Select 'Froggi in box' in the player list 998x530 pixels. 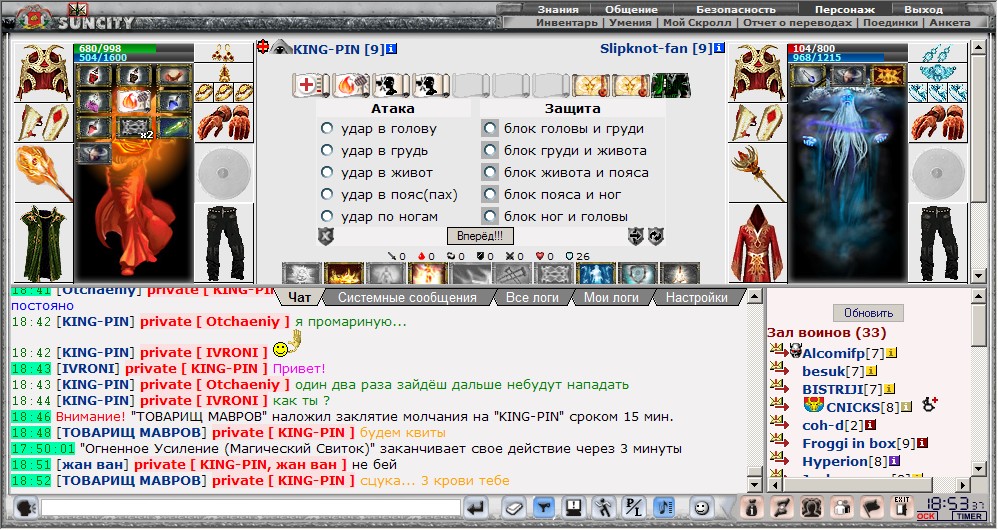(849, 443)
